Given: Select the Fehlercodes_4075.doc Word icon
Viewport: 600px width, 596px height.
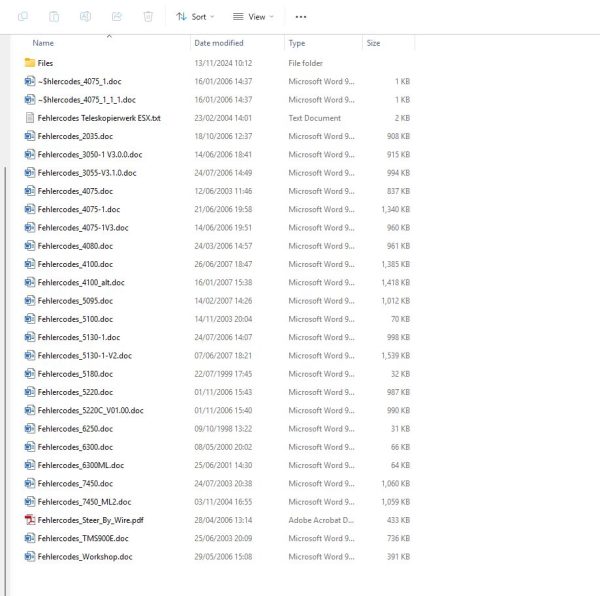Looking at the screenshot, I should tap(29, 191).
